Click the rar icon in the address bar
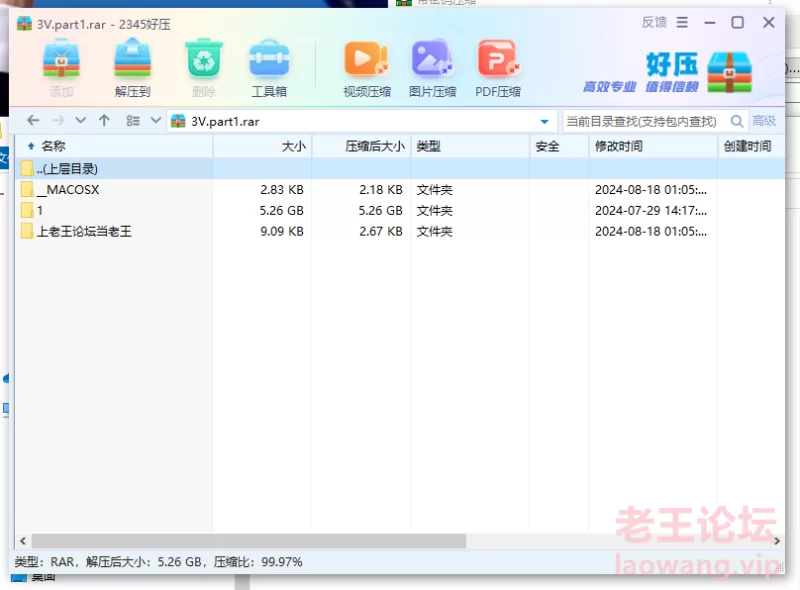This screenshot has height=590, width=800. tap(178, 121)
